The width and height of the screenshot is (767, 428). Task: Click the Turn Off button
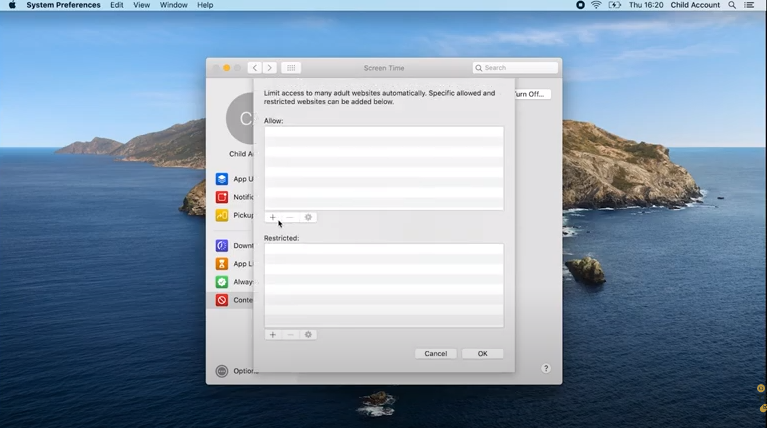[532, 94]
